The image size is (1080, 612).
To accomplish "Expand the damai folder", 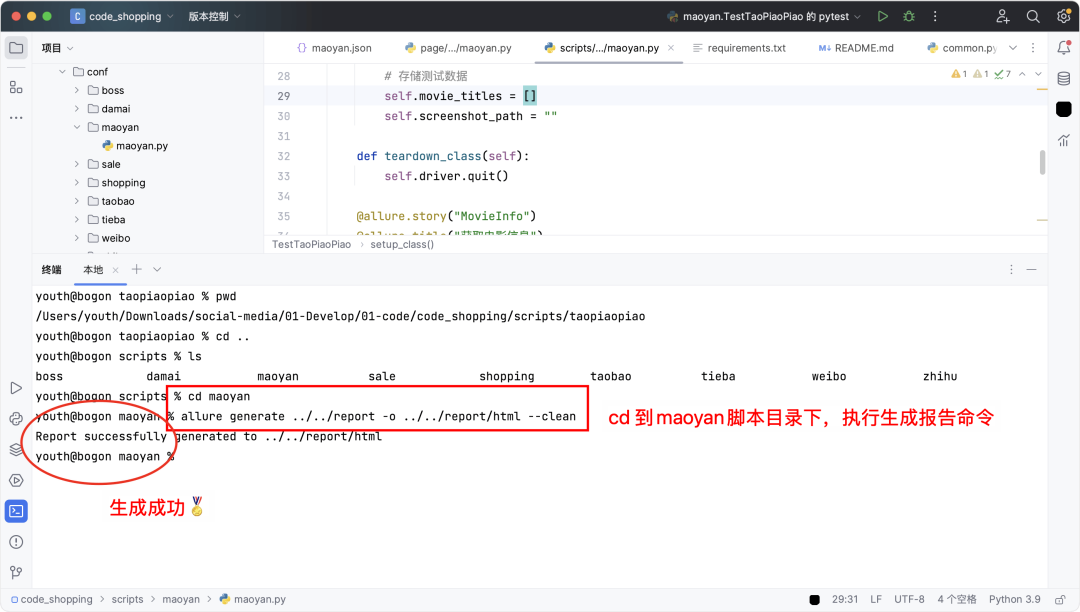I will (76, 109).
